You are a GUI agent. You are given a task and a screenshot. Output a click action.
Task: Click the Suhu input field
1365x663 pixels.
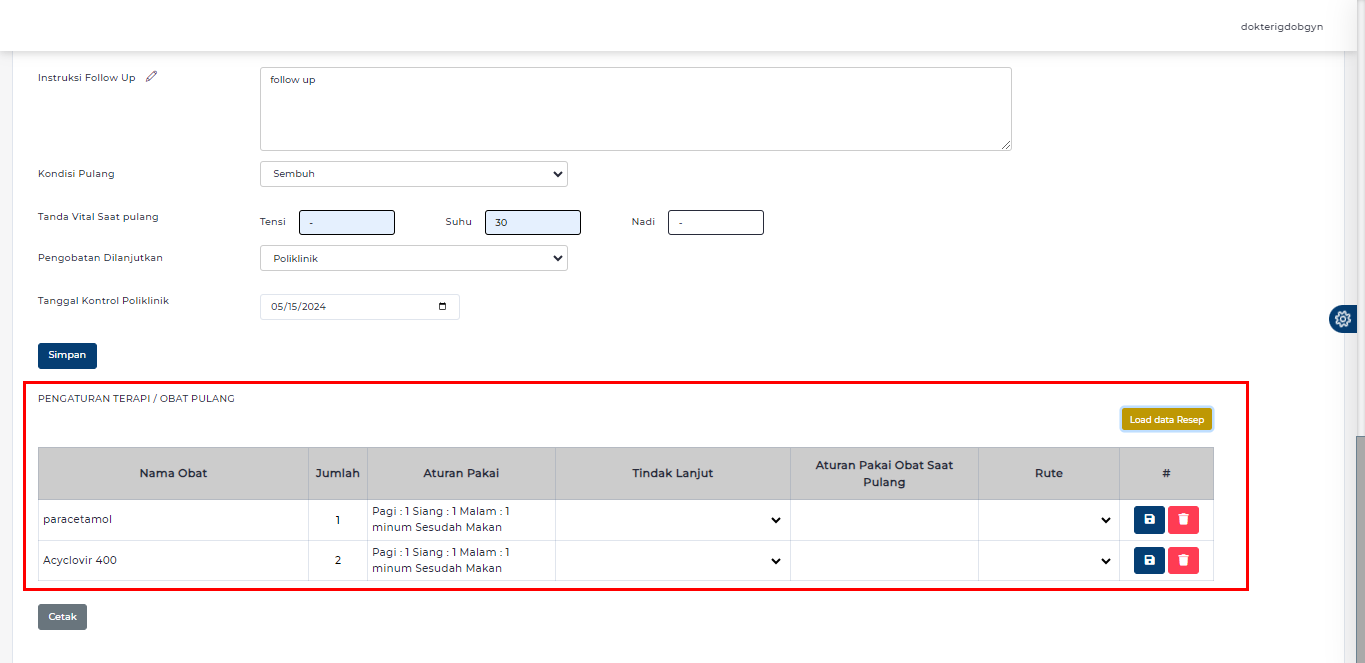pos(532,223)
